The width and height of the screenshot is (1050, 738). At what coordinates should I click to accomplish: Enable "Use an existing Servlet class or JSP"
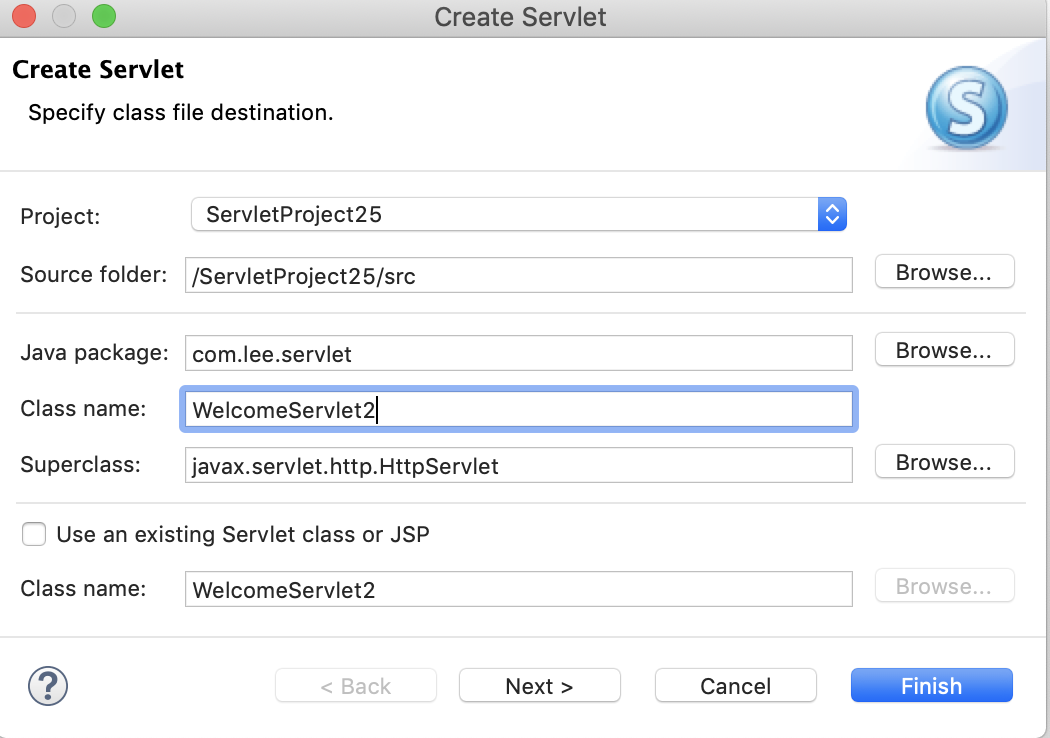[x=34, y=534]
